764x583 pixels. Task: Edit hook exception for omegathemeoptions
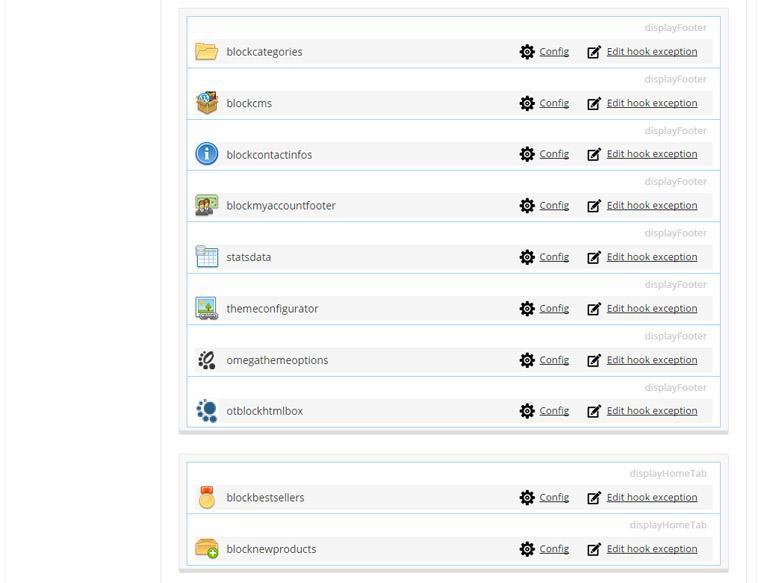coord(652,360)
